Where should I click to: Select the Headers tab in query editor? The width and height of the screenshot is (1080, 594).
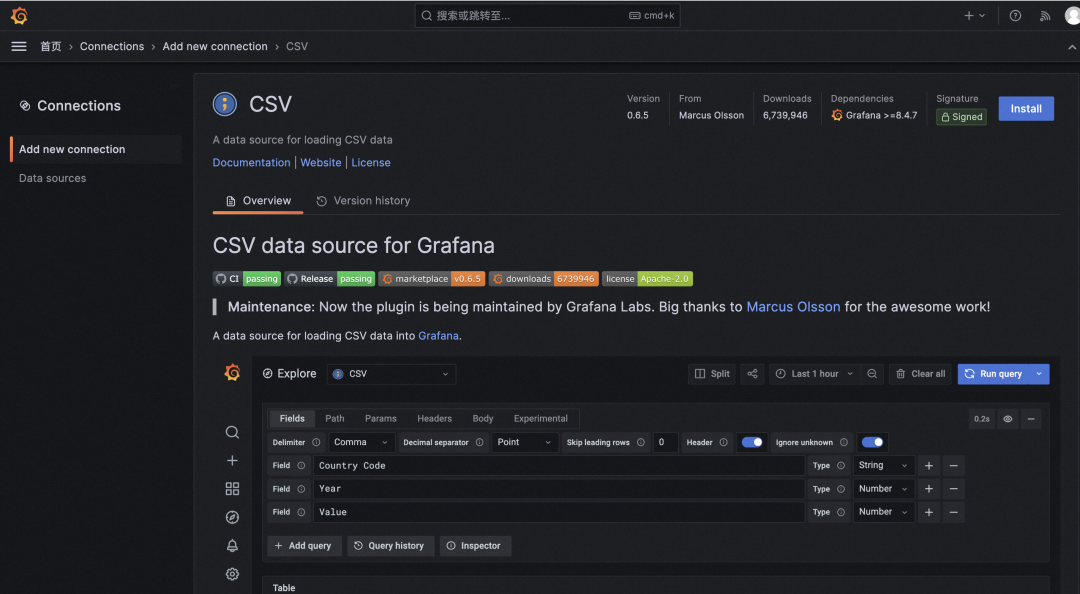(x=434, y=418)
